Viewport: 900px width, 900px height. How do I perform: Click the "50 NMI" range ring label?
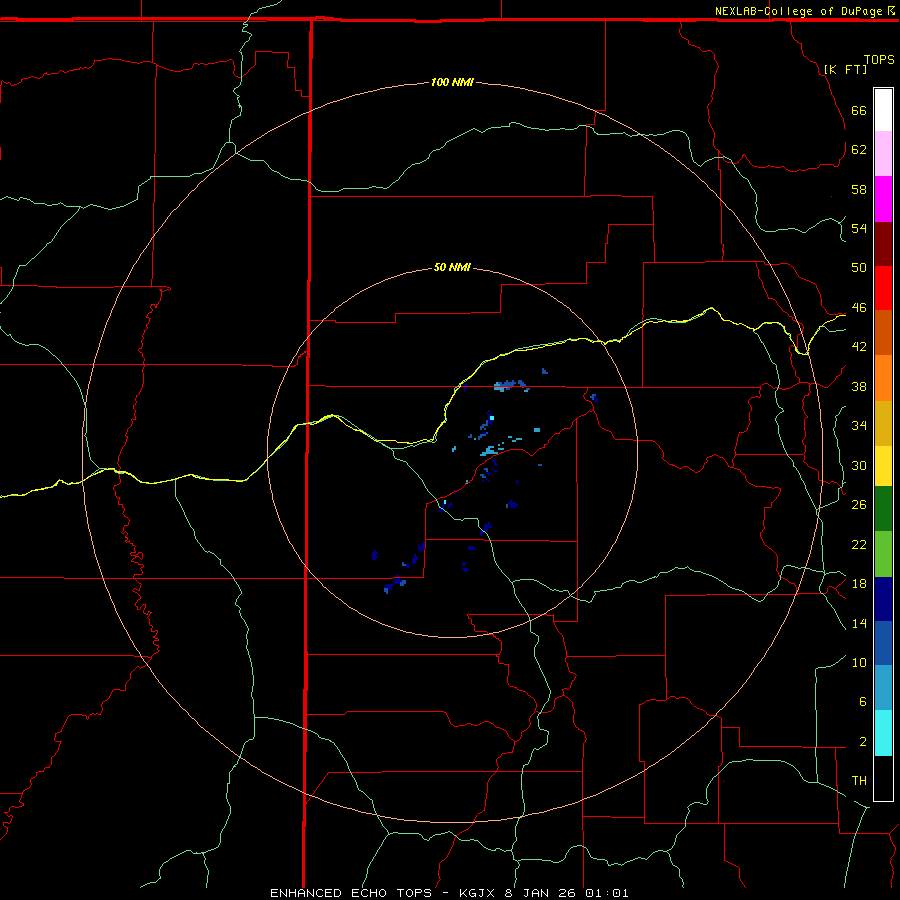(452, 267)
